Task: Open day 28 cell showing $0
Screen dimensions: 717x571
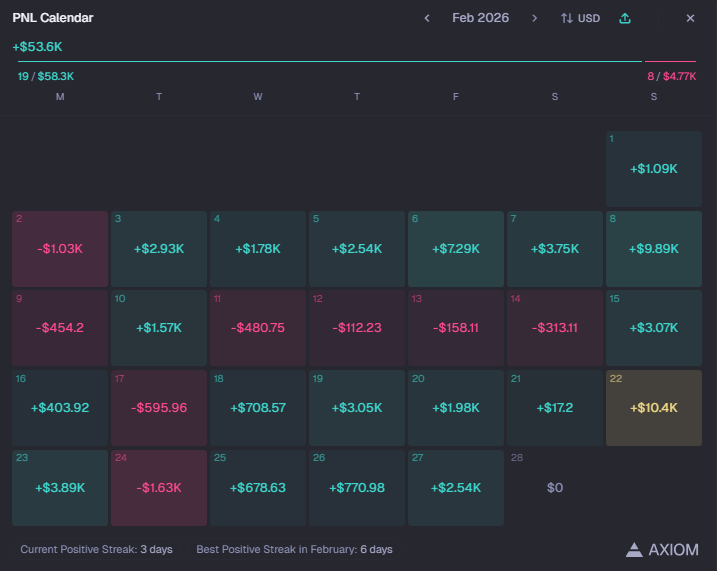Action: click(555, 488)
